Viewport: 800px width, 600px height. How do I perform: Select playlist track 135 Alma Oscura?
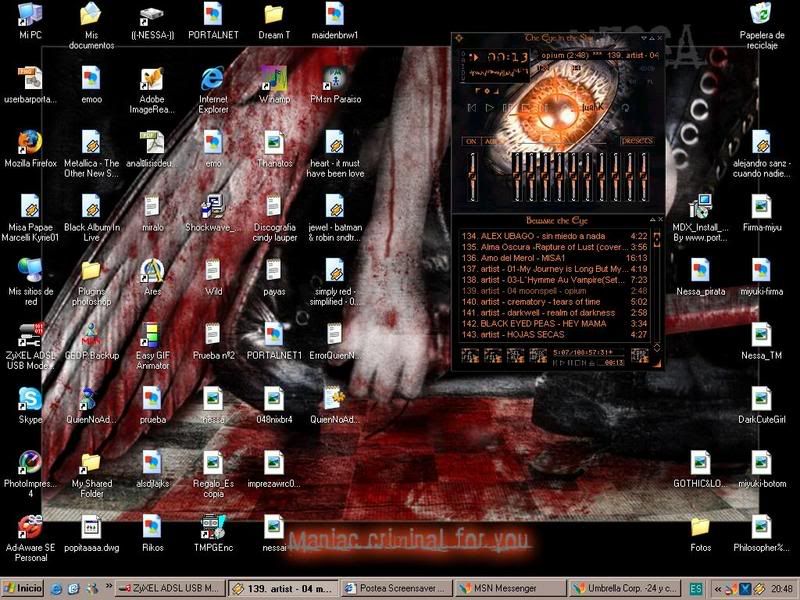[554, 247]
